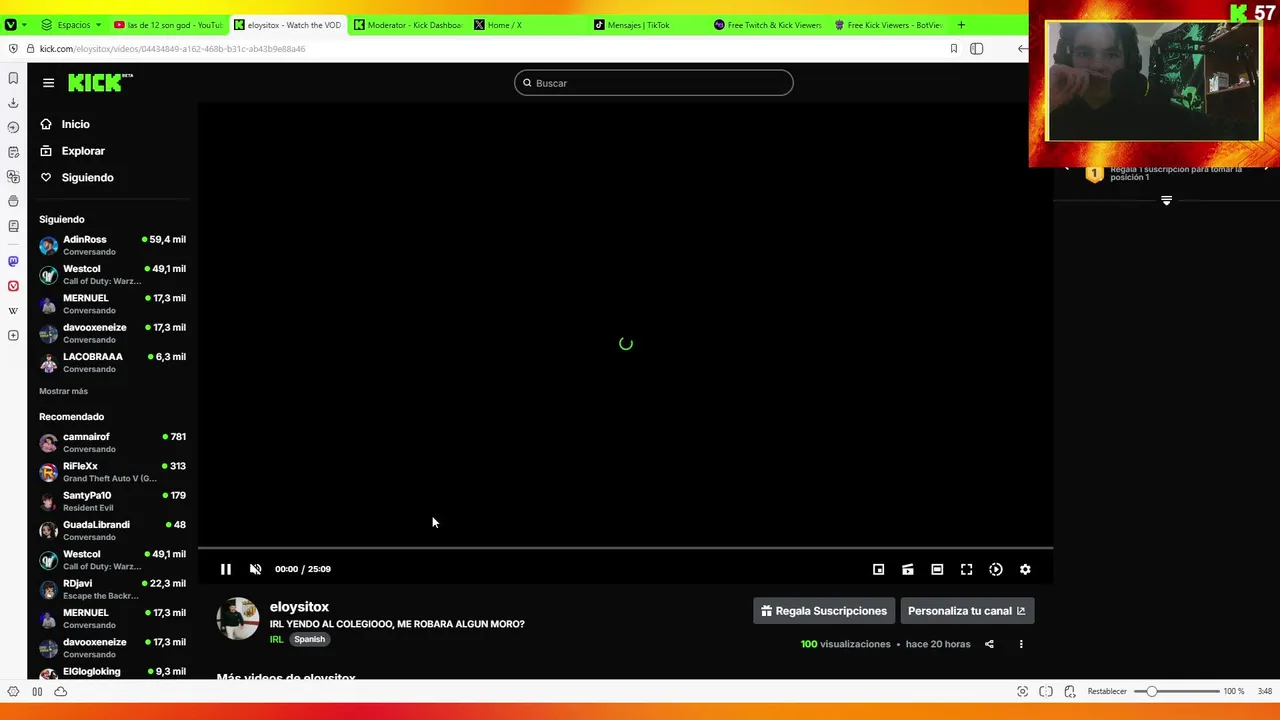Click eloysitox channel avatar

[238, 619]
